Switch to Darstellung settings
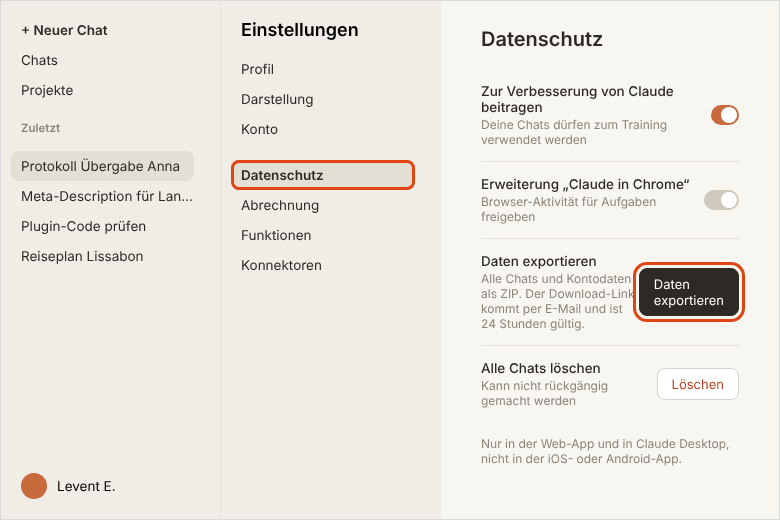This screenshot has width=780, height=520. click(x=277, y=99)
